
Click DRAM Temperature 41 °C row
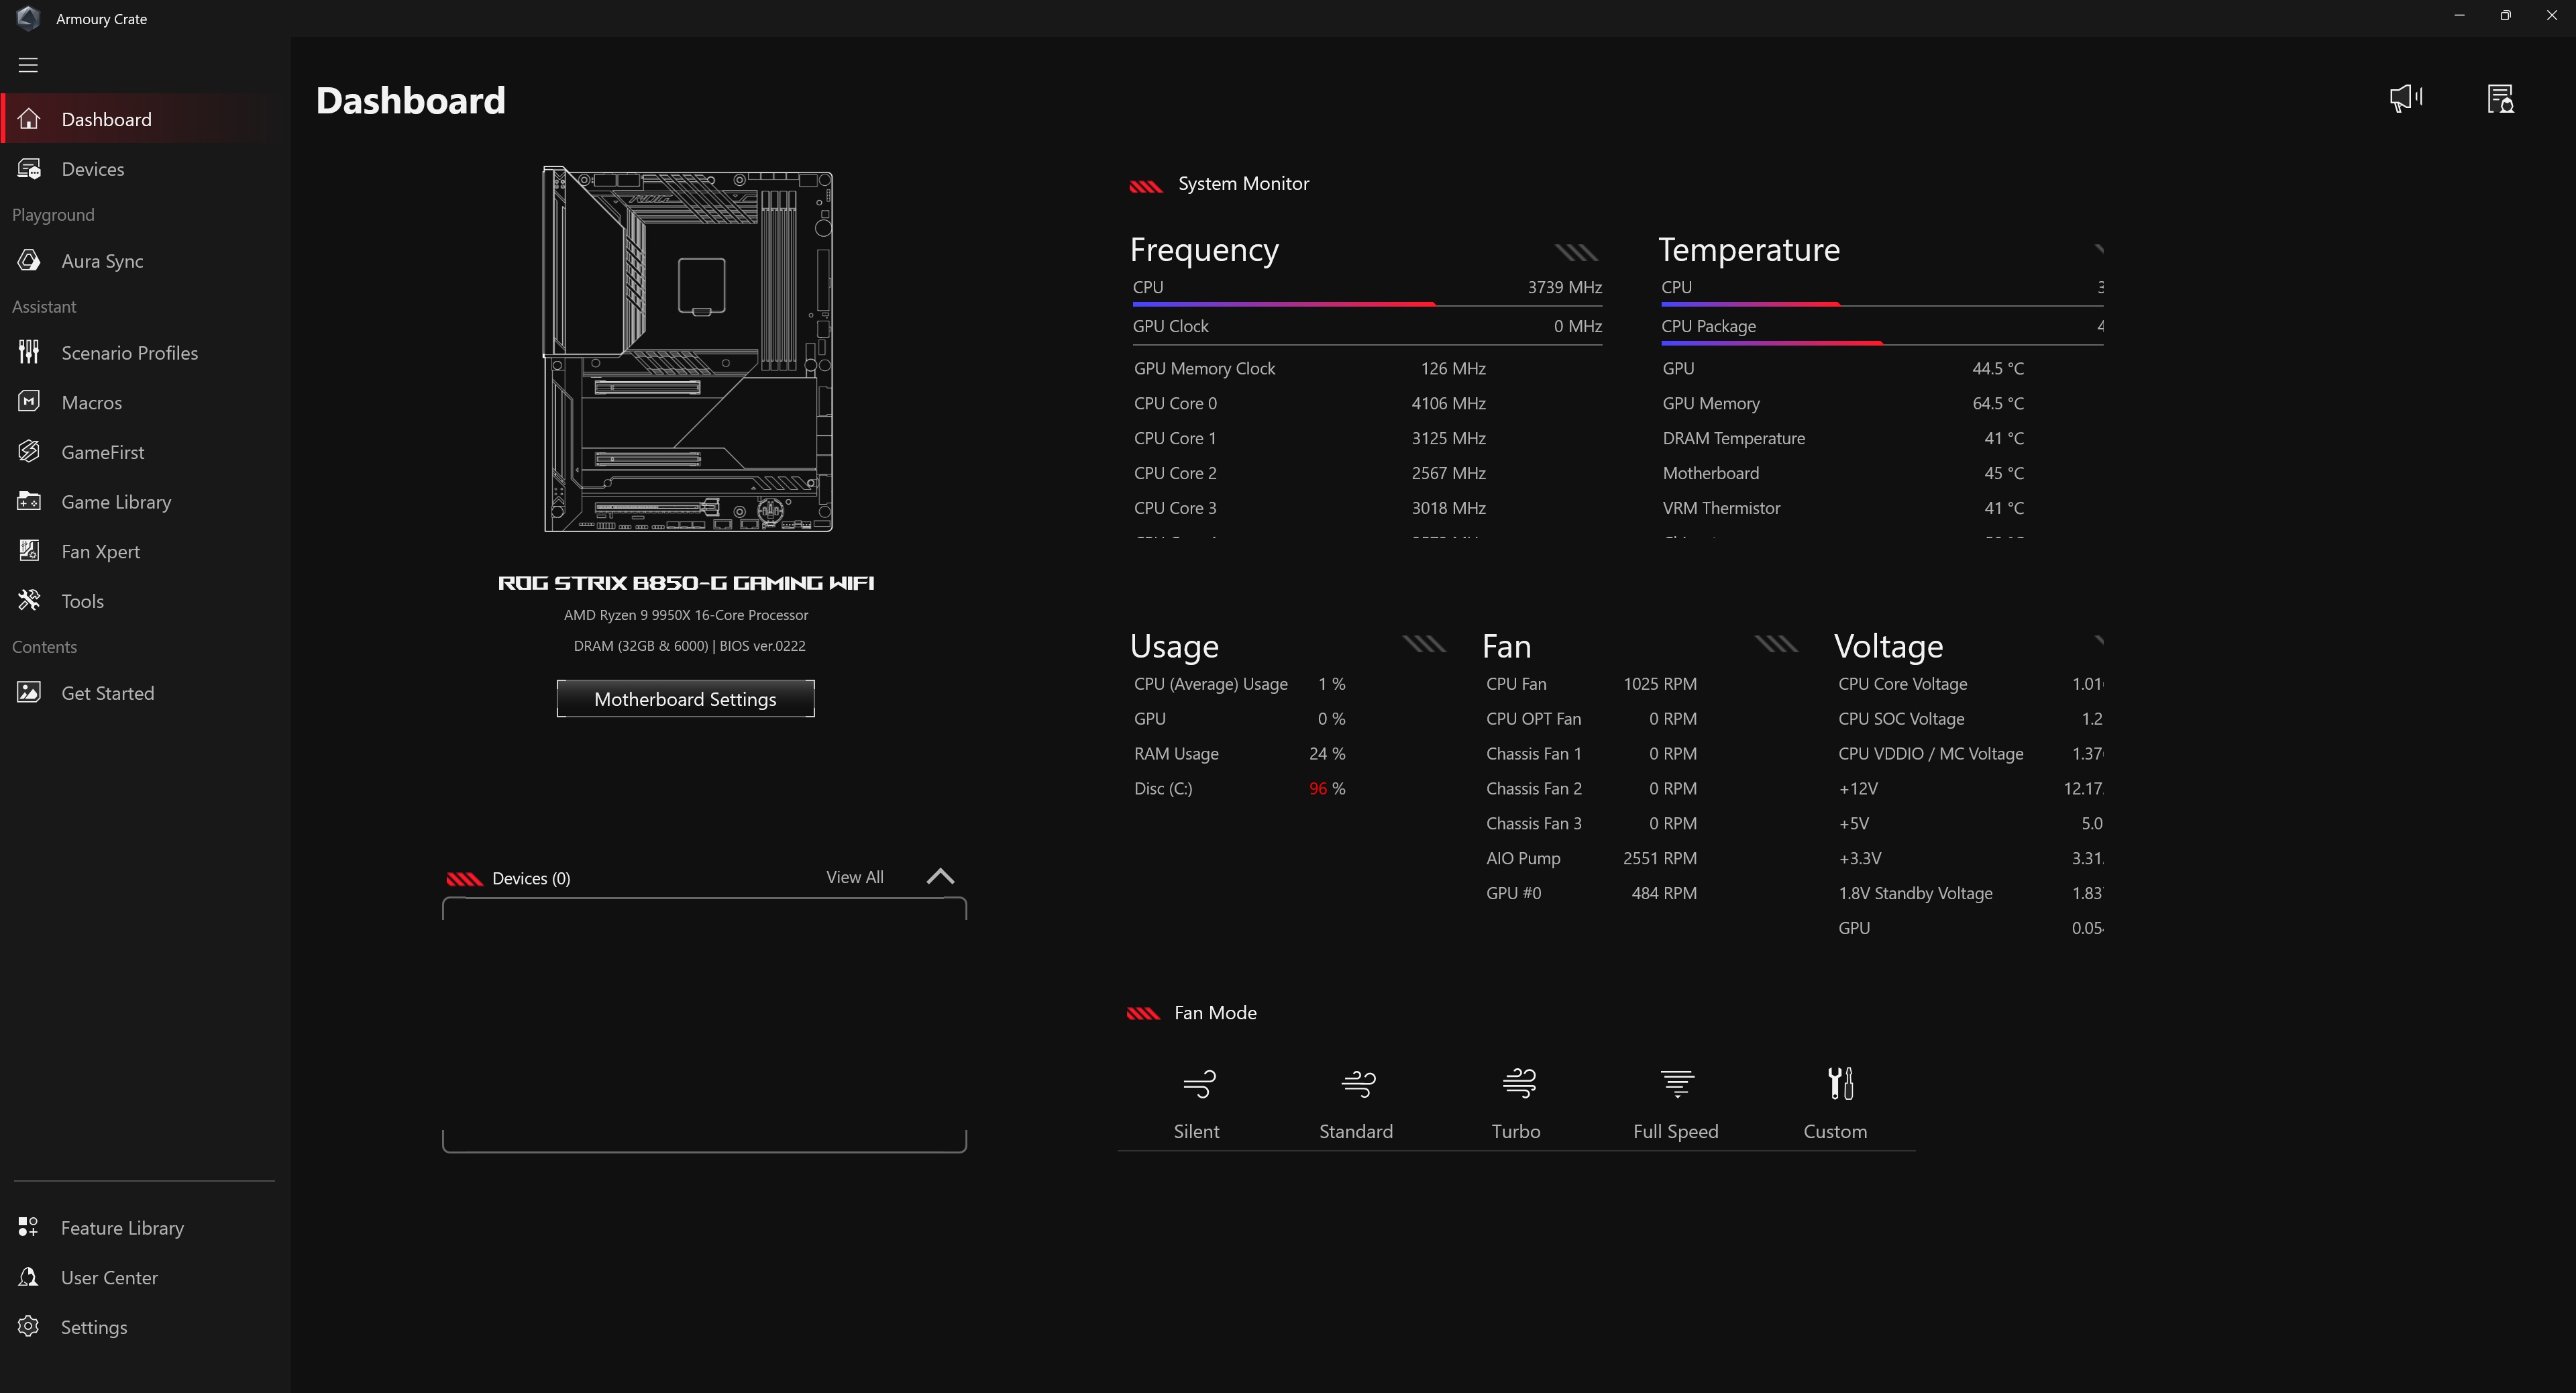(x=1843, y=438)
